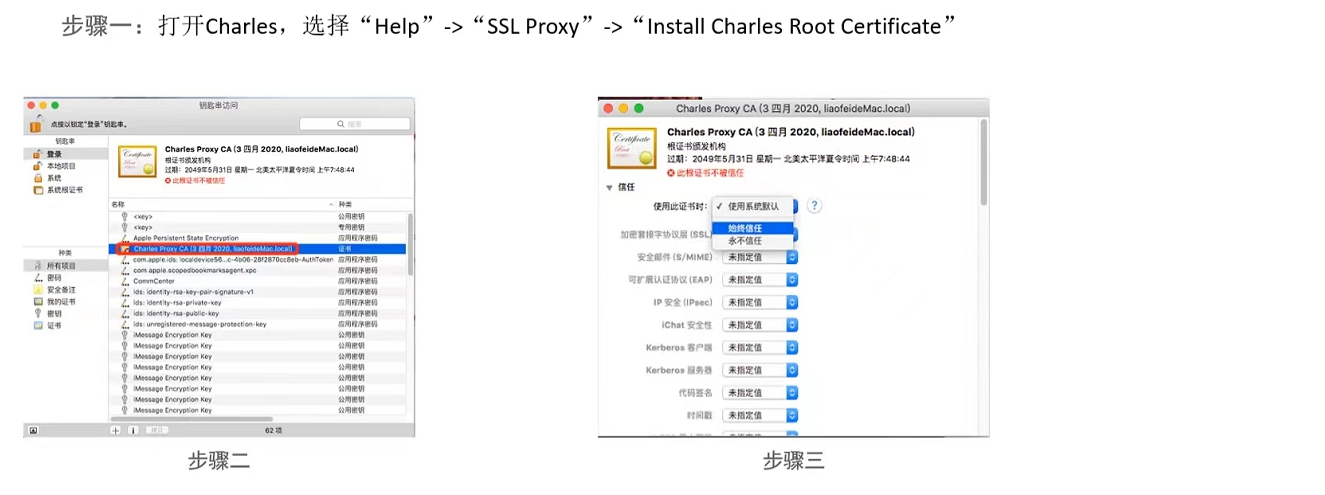The image size is (1325, 495).
Task: Click the first <key> row in list
Action: 258,216
